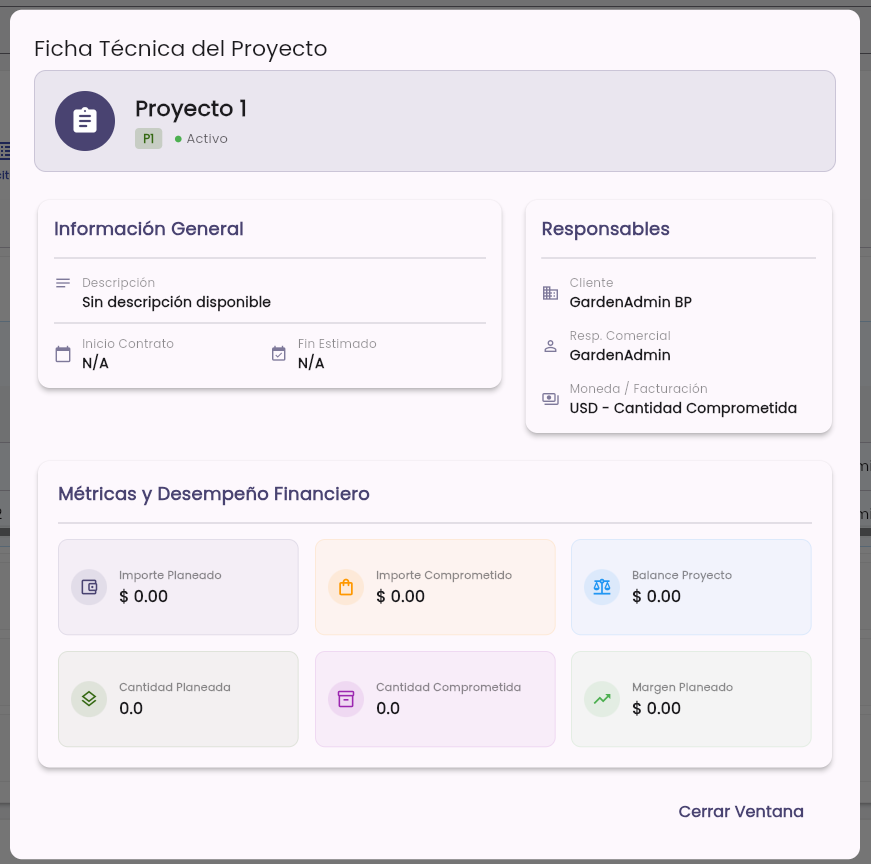871x864 pixels.
Task: Click the Inicio Contrato calendar icon
Action: coord(63,354)
